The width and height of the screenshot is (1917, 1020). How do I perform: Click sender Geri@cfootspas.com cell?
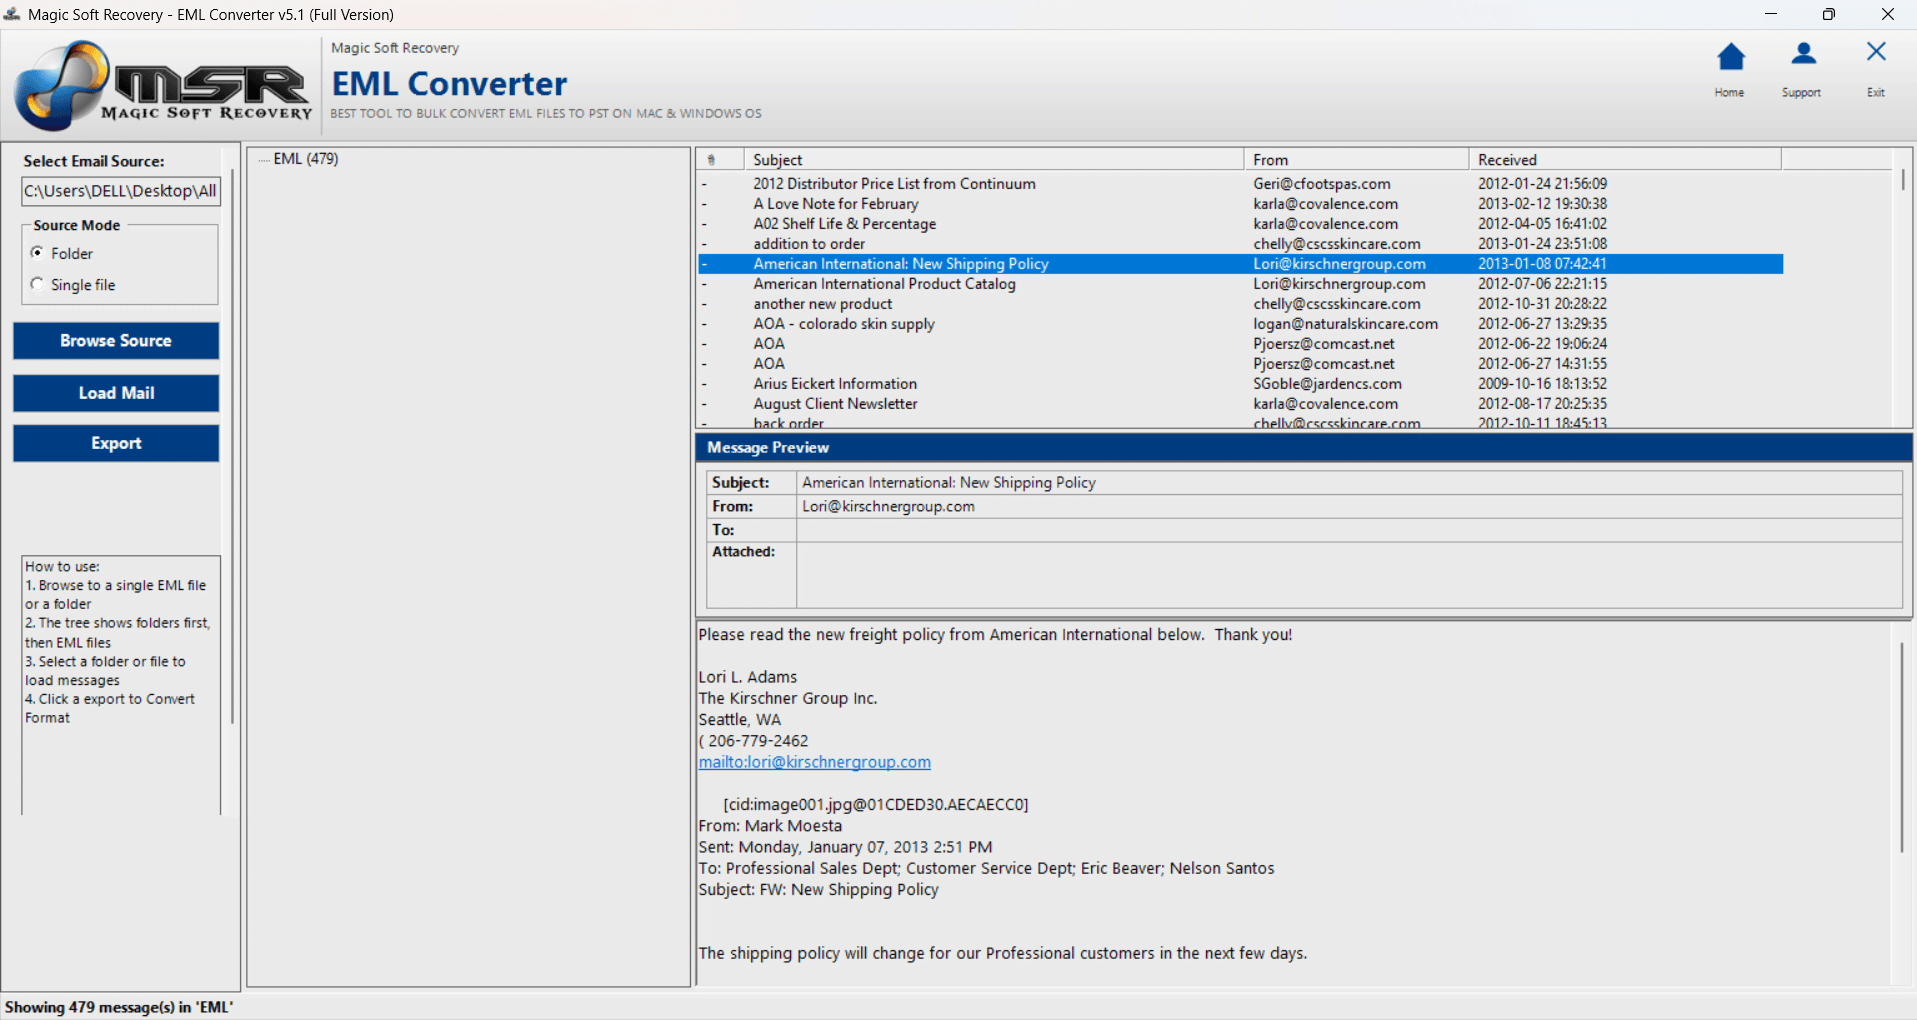1322,184
